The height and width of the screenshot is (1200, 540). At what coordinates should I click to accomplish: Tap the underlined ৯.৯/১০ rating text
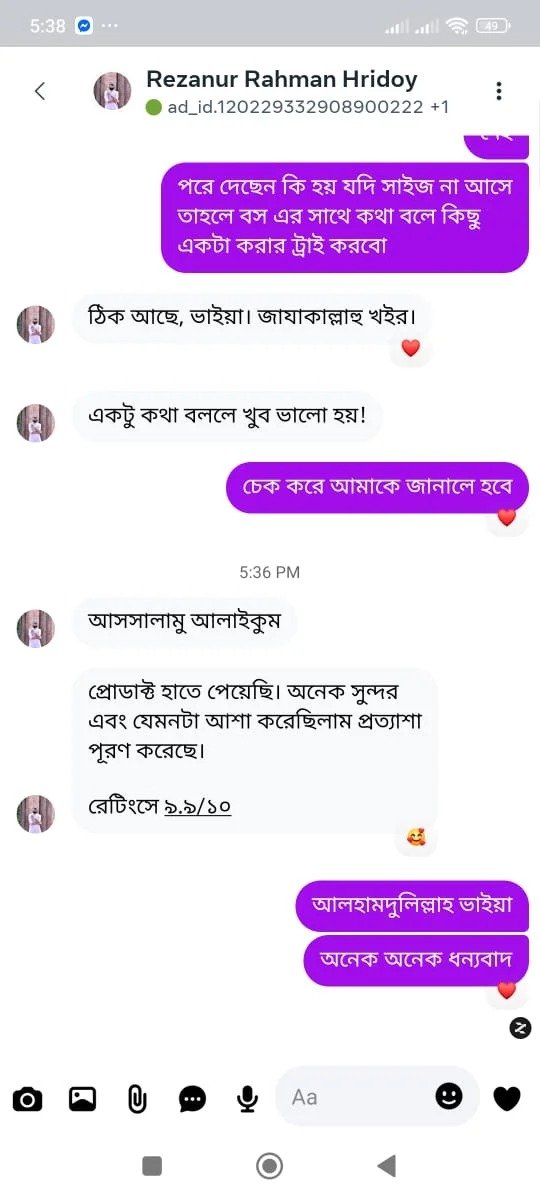[x=198, y=806]
